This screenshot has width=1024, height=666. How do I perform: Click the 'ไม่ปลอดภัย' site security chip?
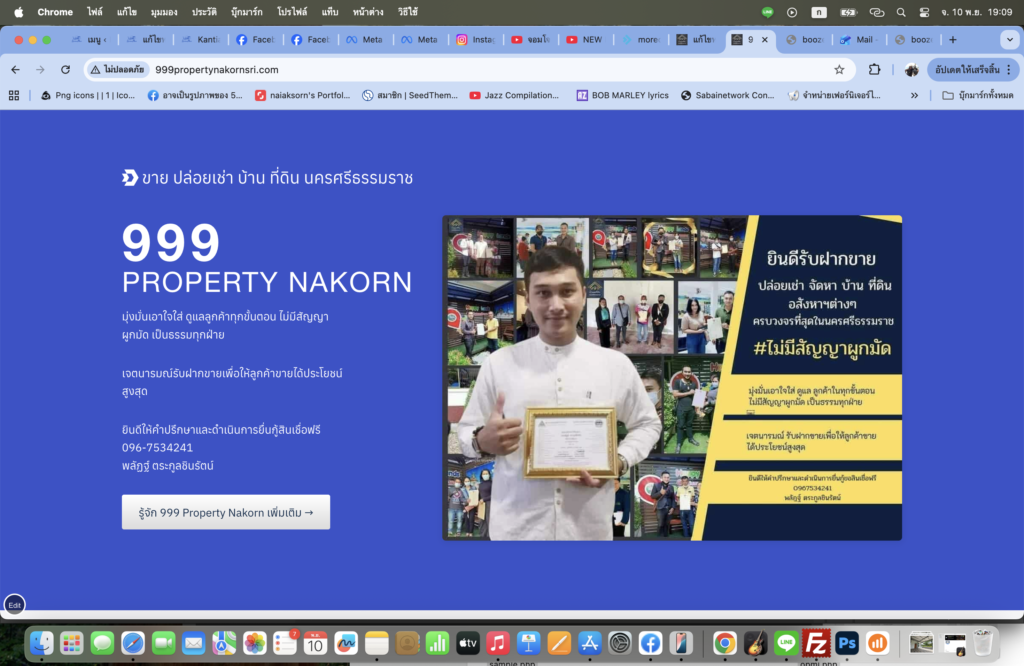click(x=117, y=70)
